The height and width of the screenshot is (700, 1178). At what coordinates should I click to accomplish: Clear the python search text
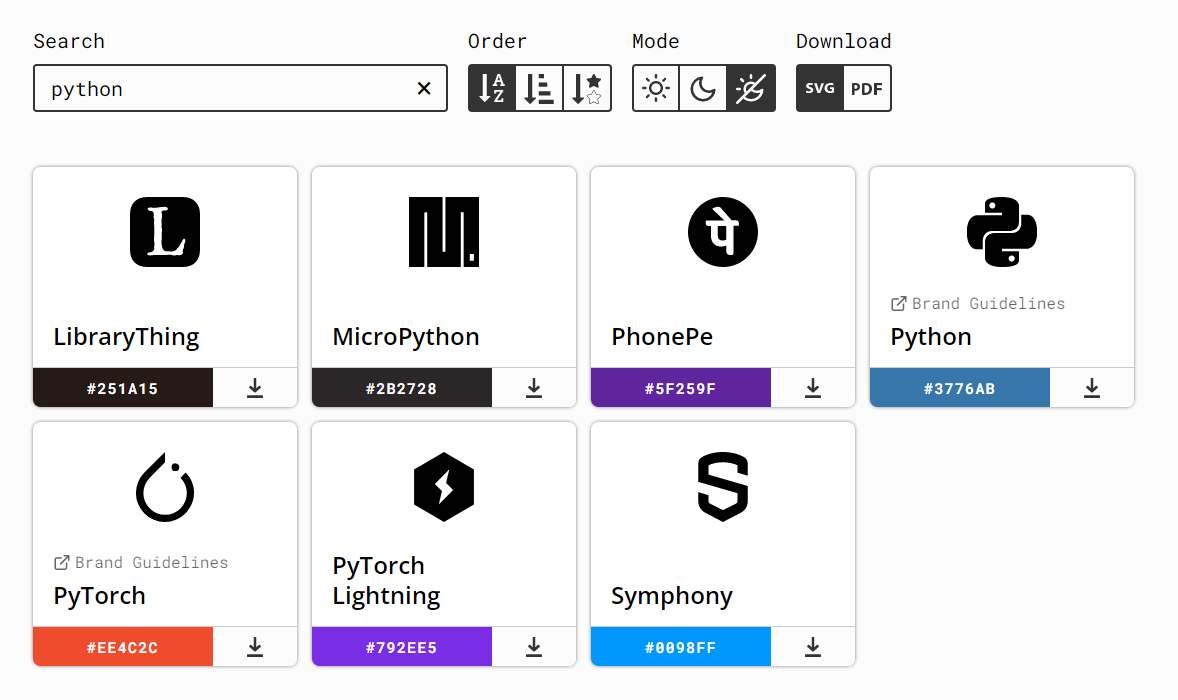424,89
